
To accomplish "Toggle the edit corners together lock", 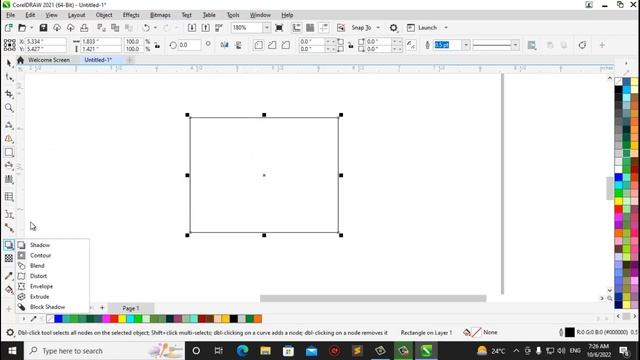I will coord(351,45).
